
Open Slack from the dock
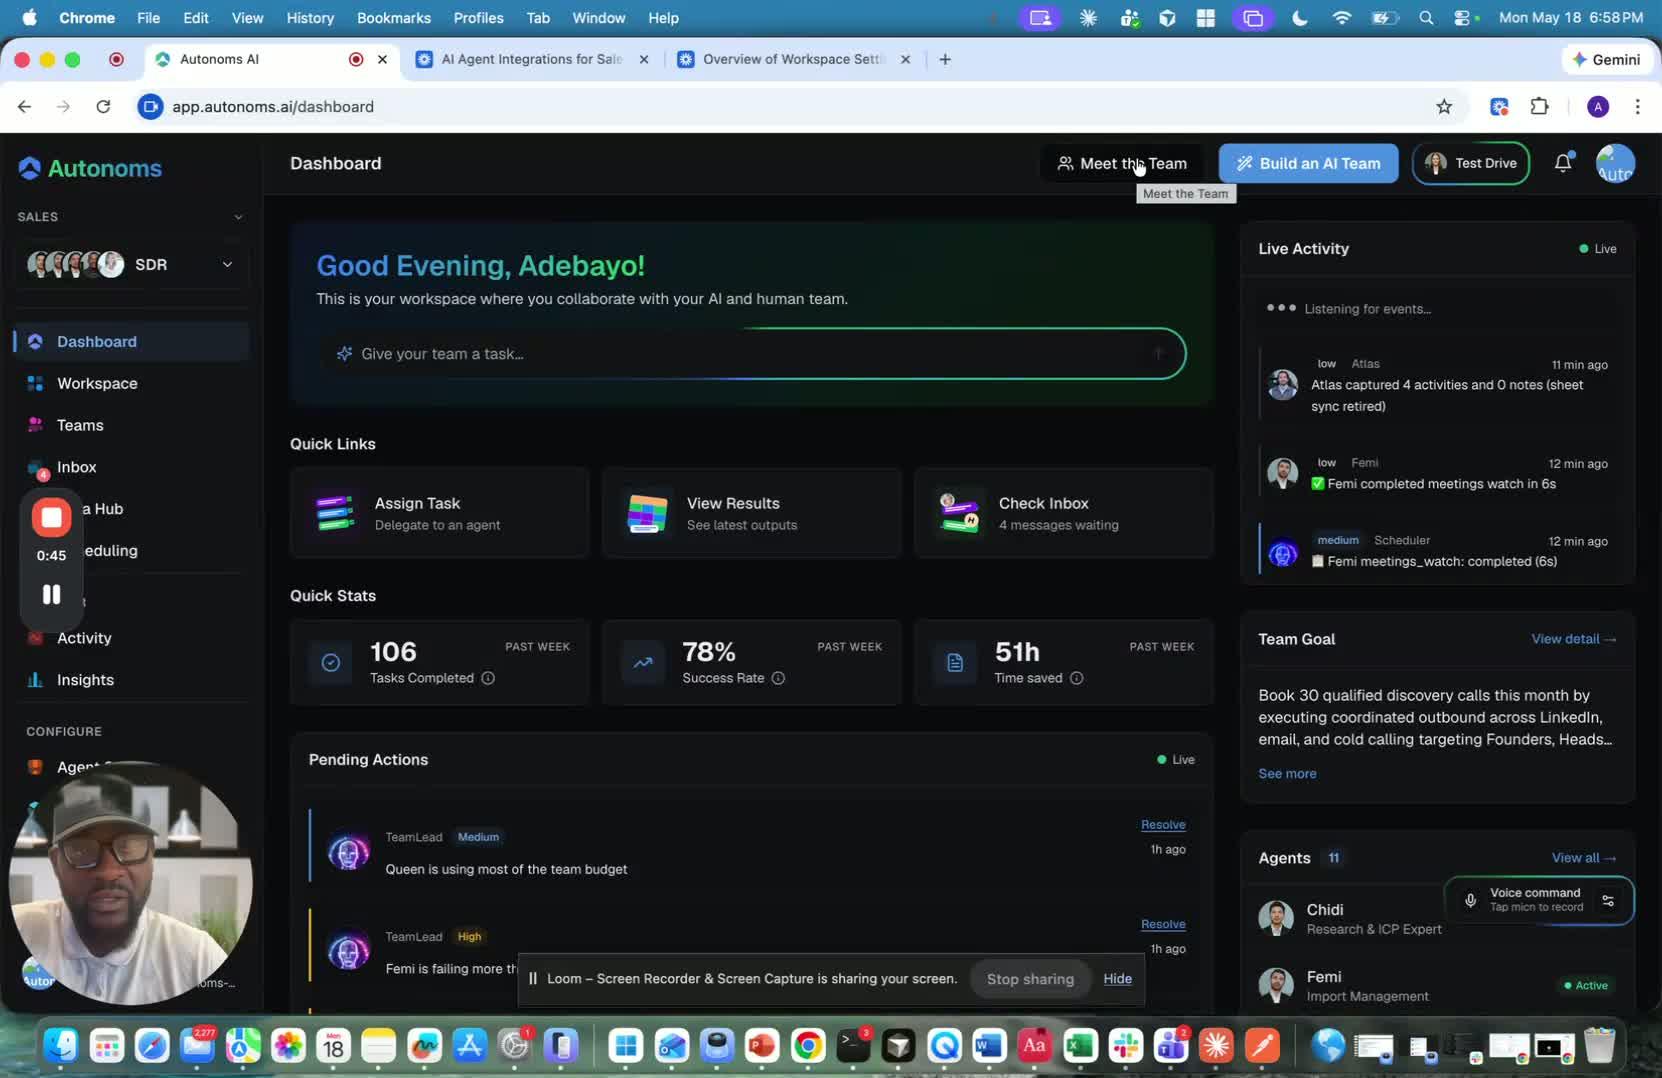pyautogui.click(x=1126, y=1046)
